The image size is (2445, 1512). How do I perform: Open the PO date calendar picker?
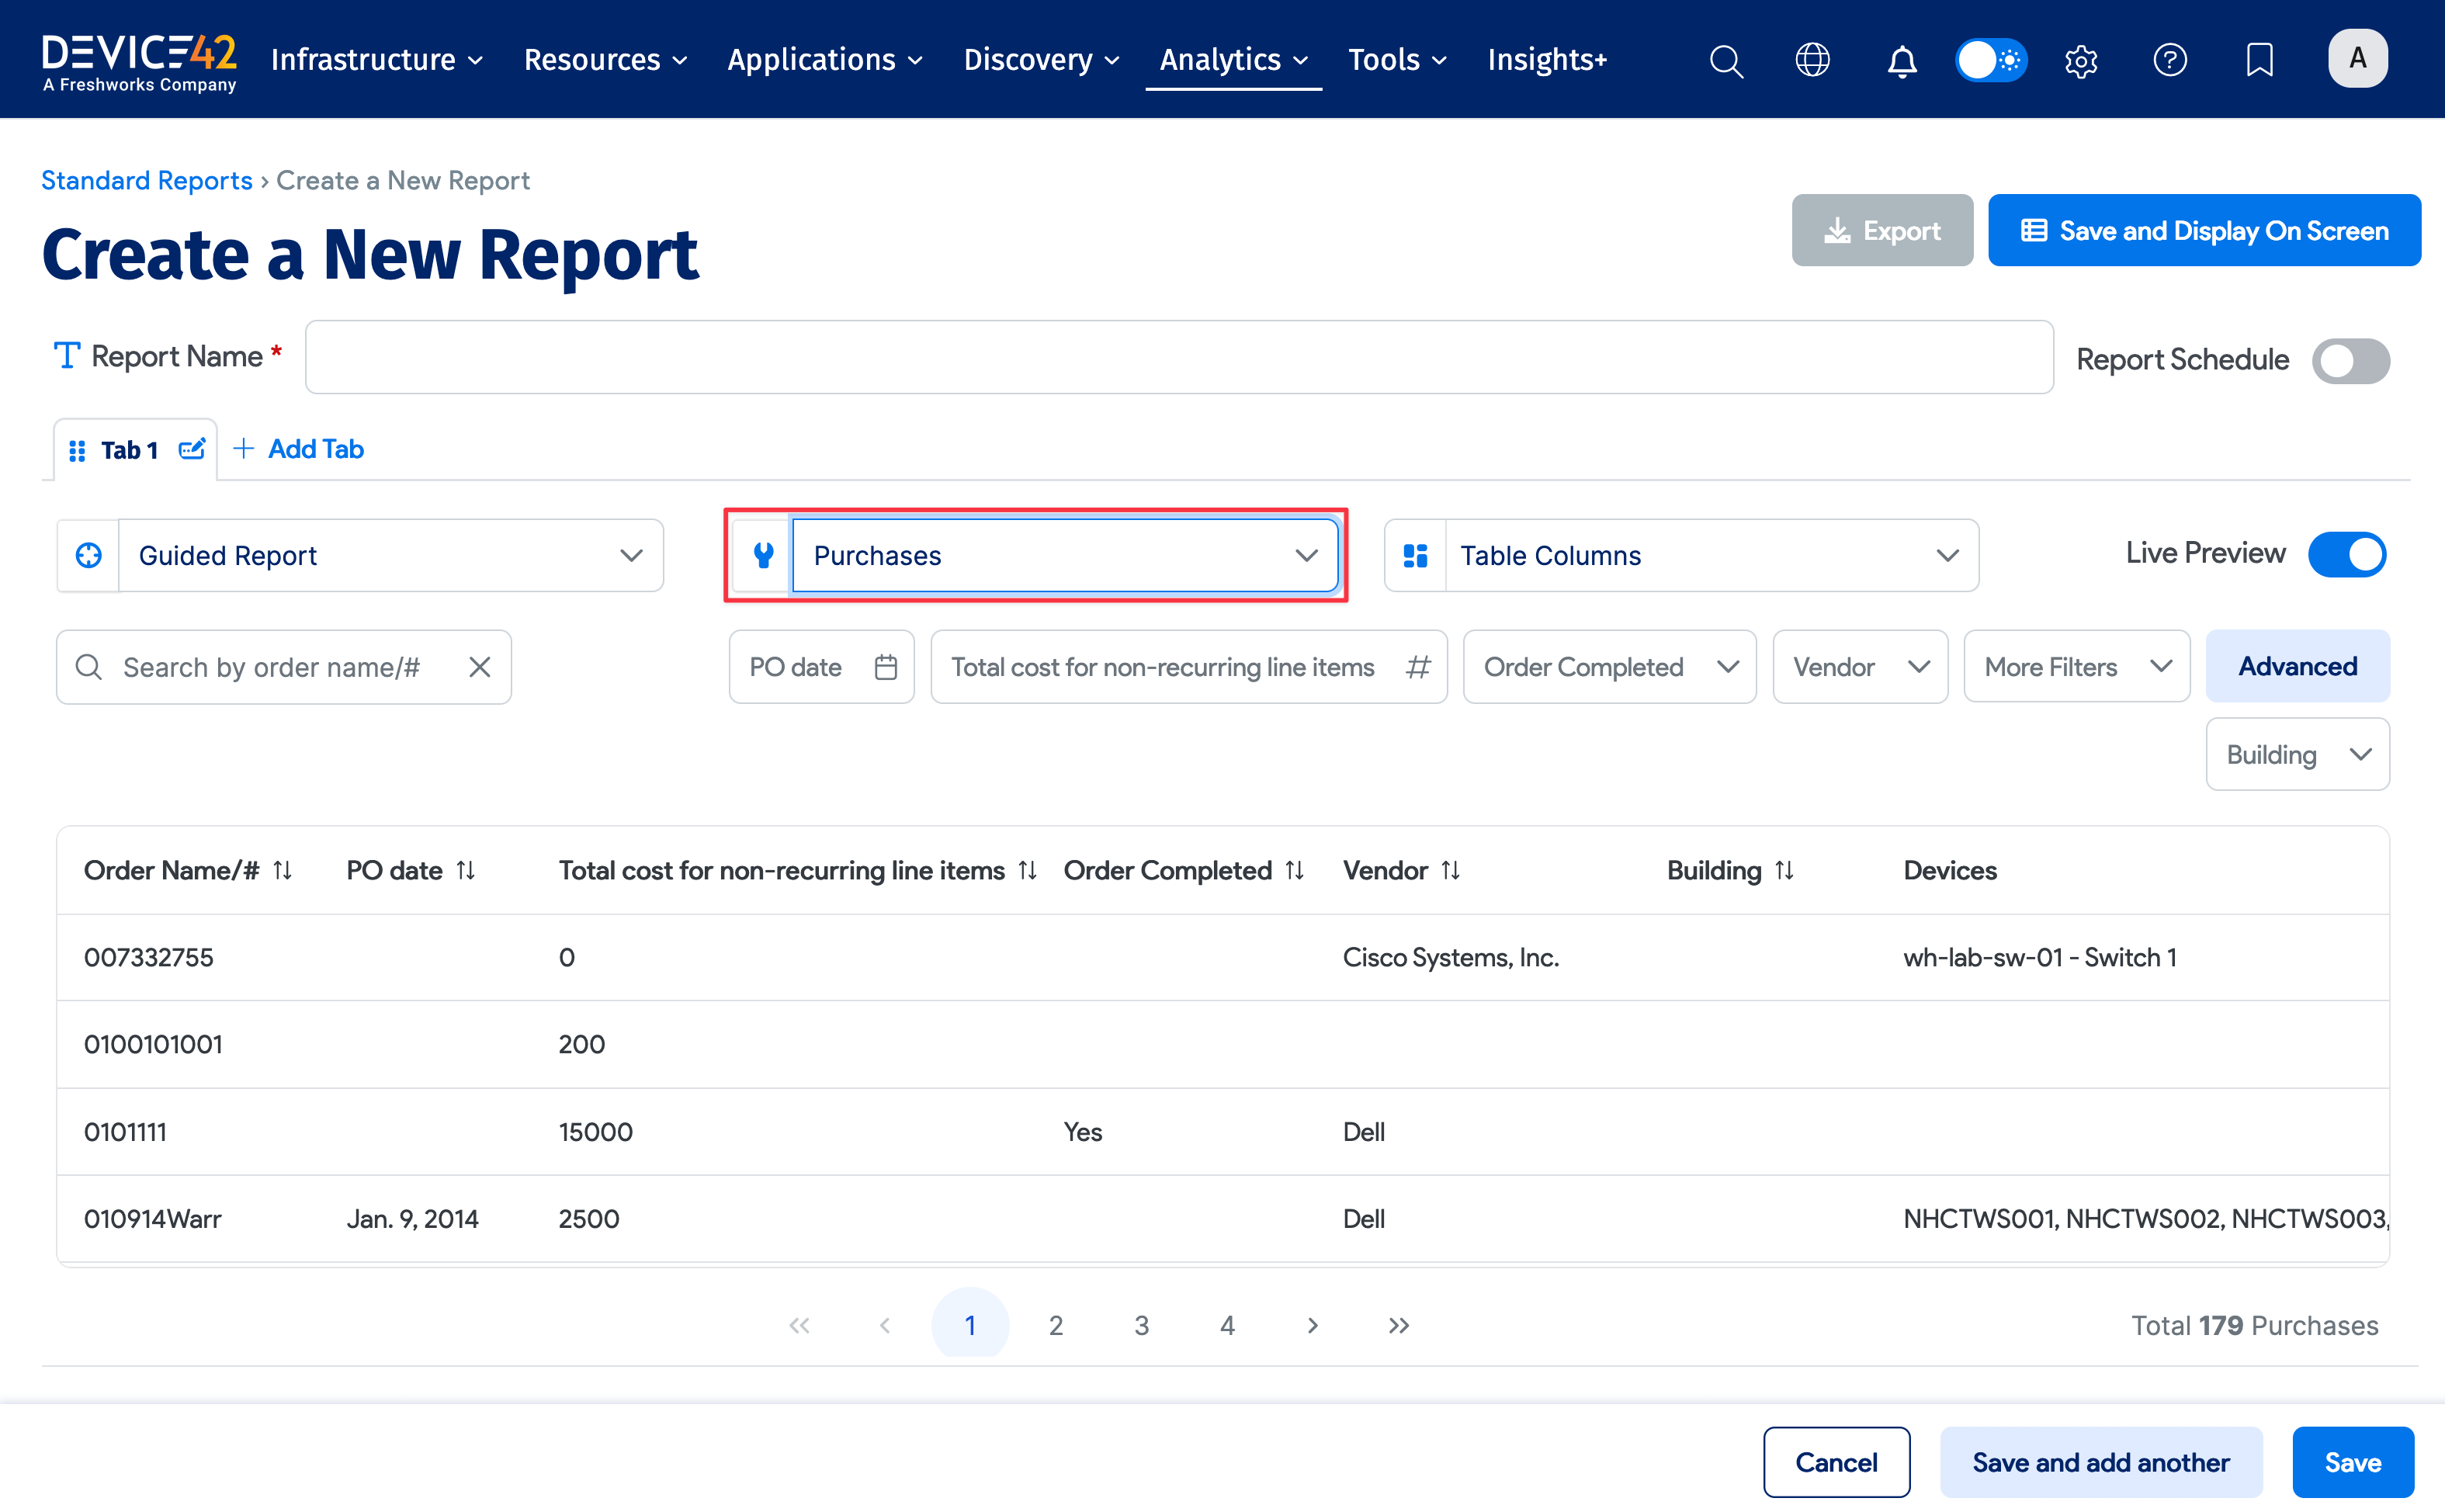coord(886,666)
